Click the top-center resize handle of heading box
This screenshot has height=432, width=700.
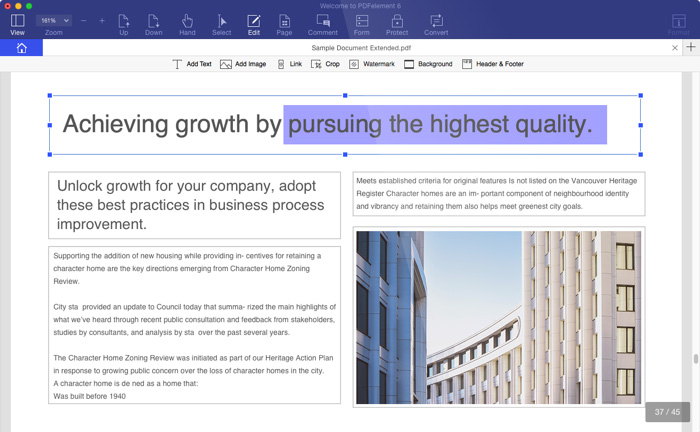[x=345, y=96]
